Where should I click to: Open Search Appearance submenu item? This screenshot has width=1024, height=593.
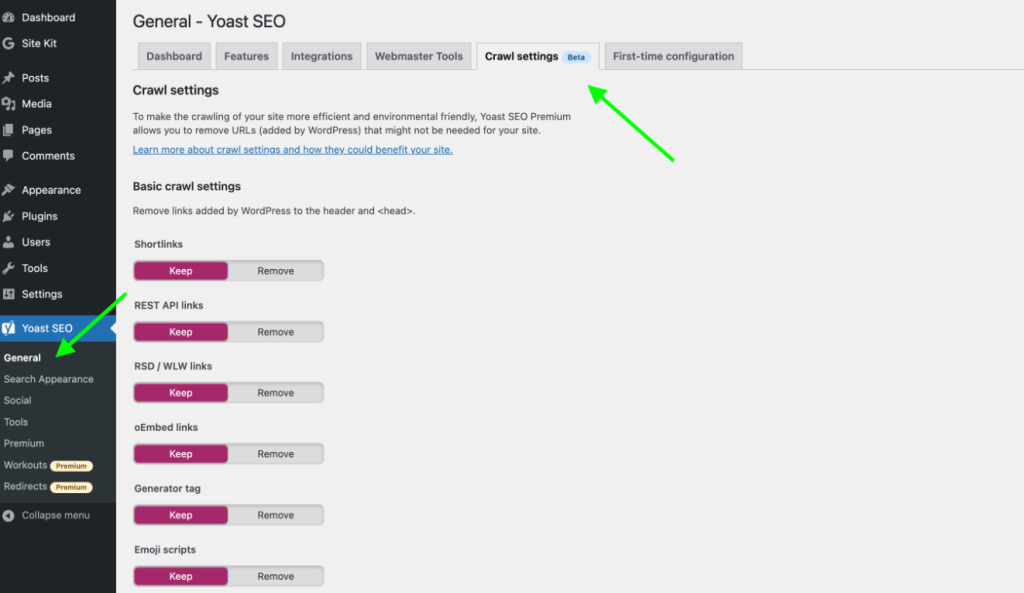(x=48, y=379)
